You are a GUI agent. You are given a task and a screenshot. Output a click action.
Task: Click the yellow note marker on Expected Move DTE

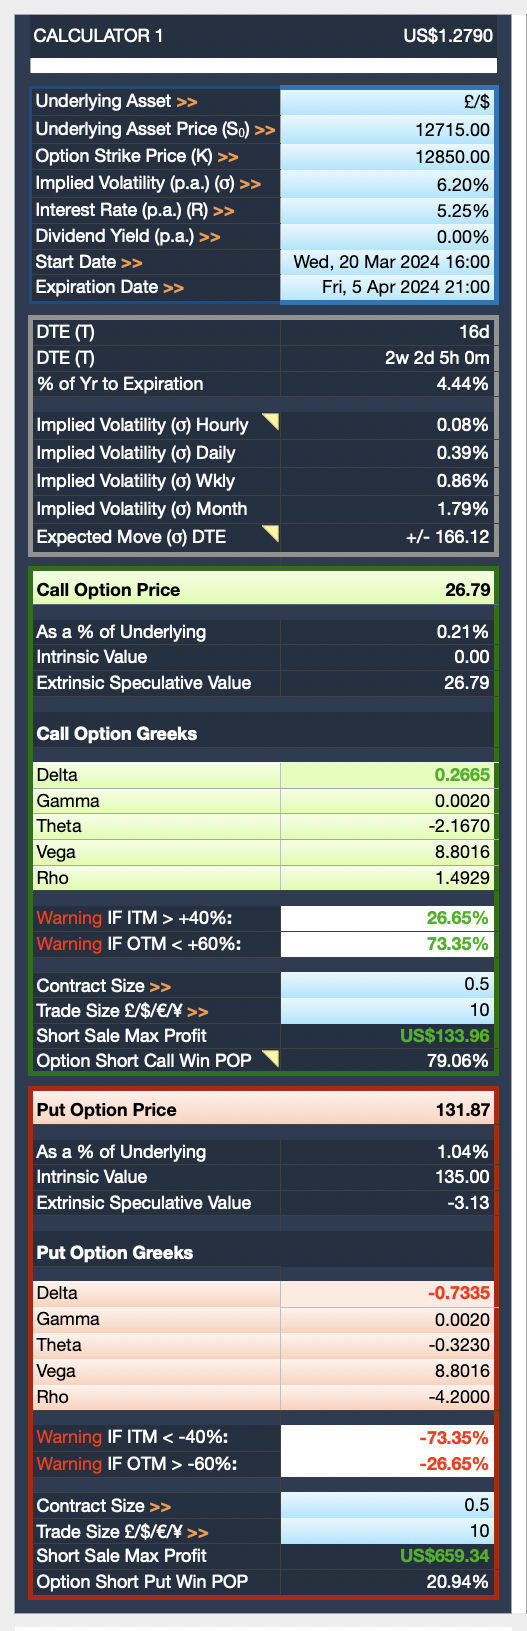click(269, 534)
